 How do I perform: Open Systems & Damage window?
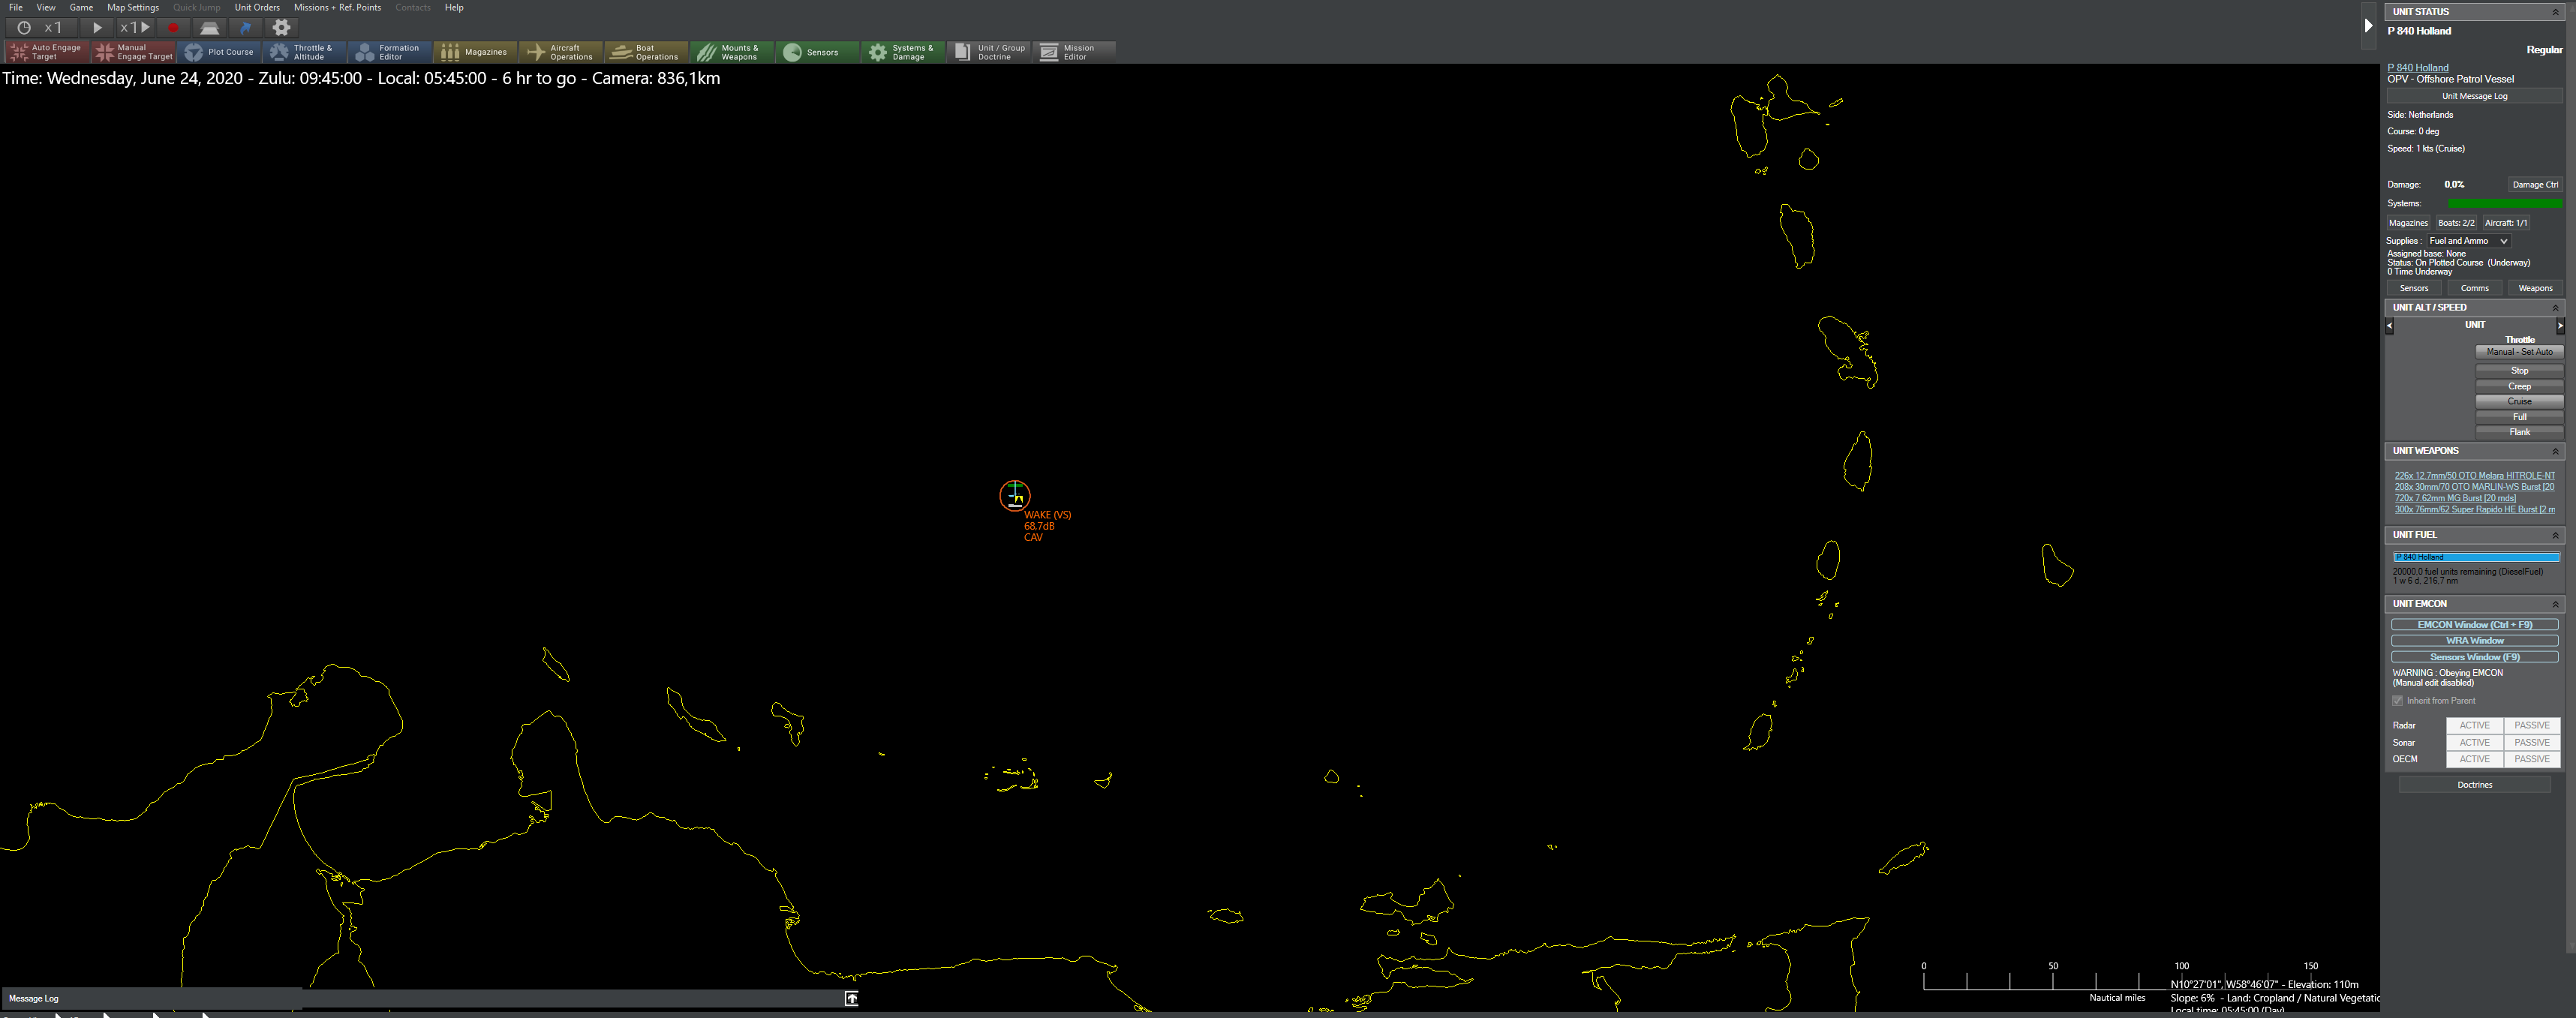coord(903,52)
